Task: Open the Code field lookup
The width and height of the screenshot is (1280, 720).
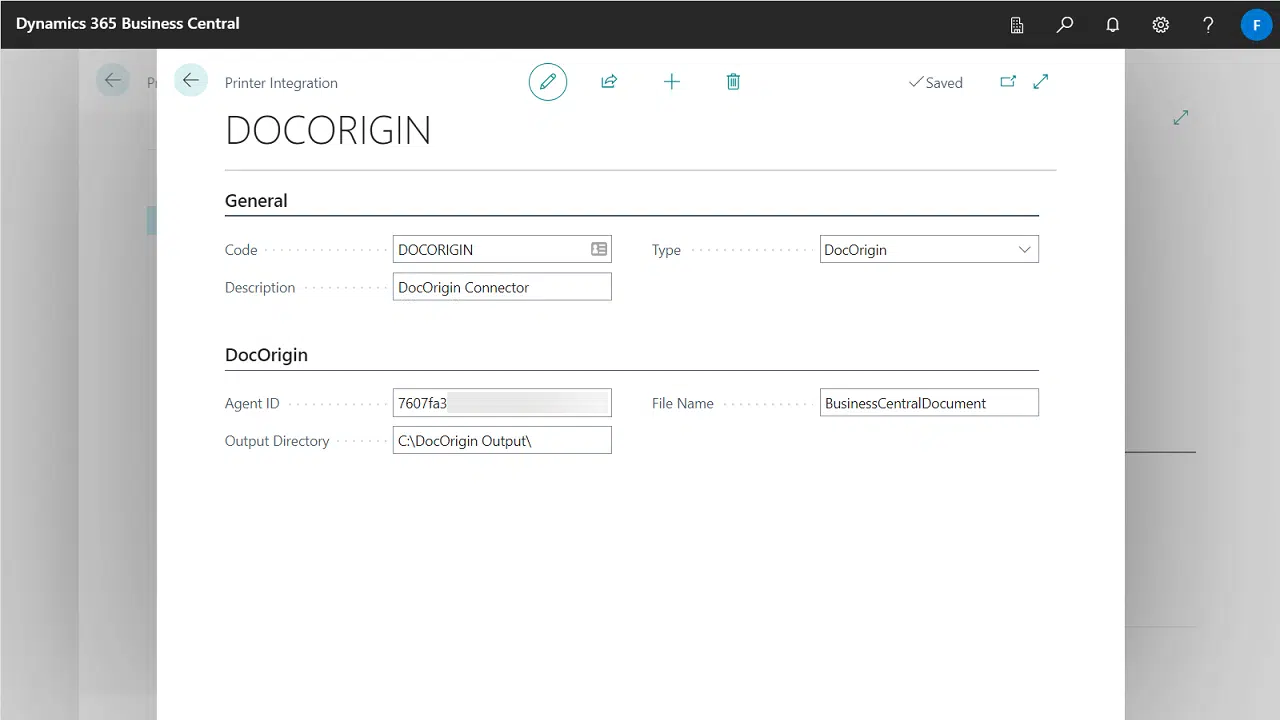Action: tap(598, 249)
